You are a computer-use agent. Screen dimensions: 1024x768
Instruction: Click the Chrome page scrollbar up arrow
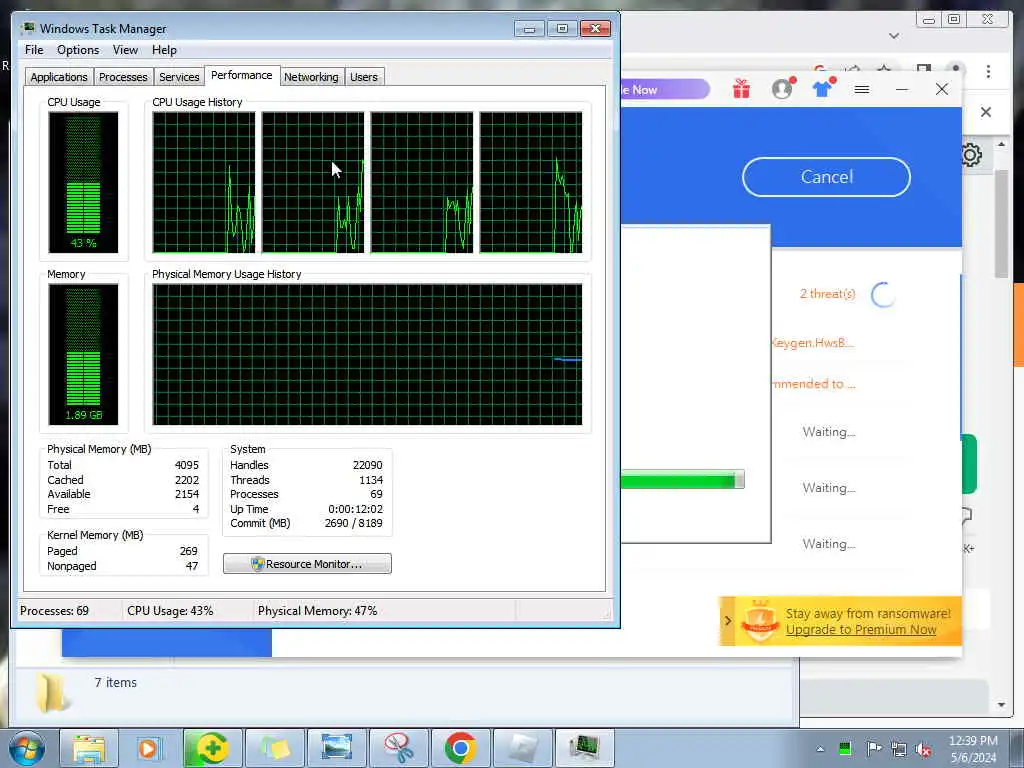pyautogui.click(x=1002, y=144)
